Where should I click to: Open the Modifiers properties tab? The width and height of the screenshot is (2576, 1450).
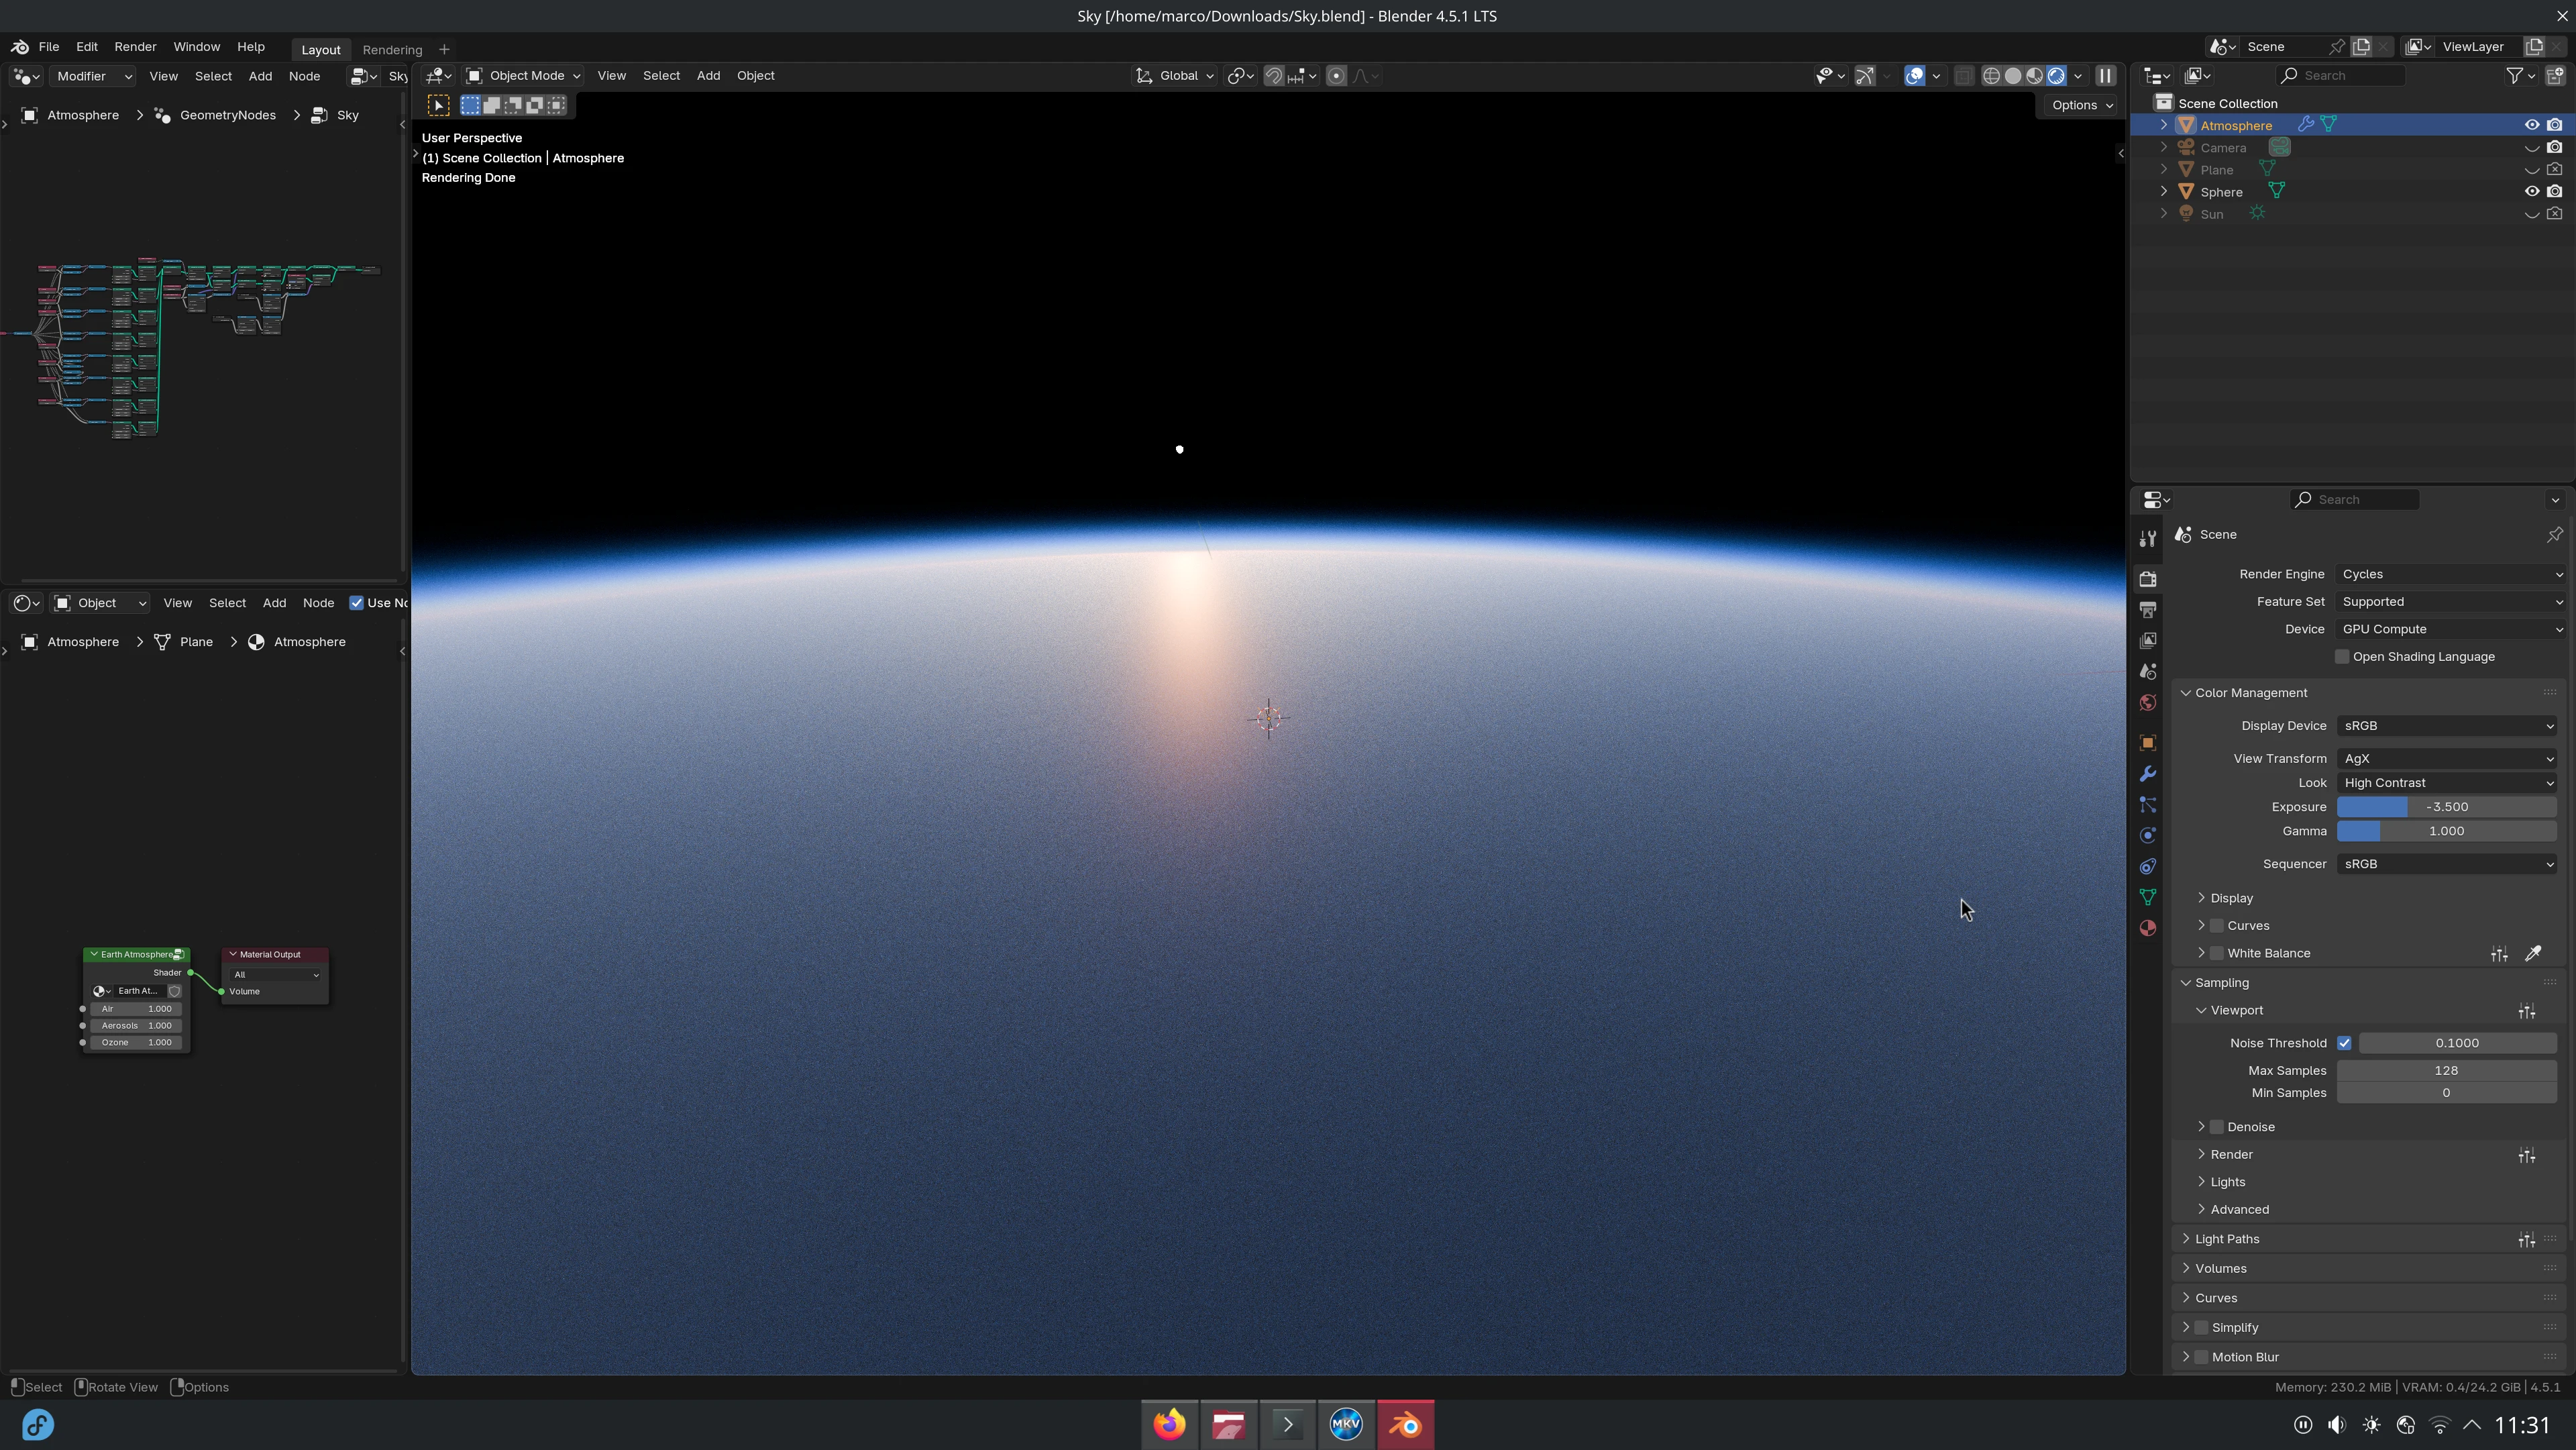click(2147, 774)
